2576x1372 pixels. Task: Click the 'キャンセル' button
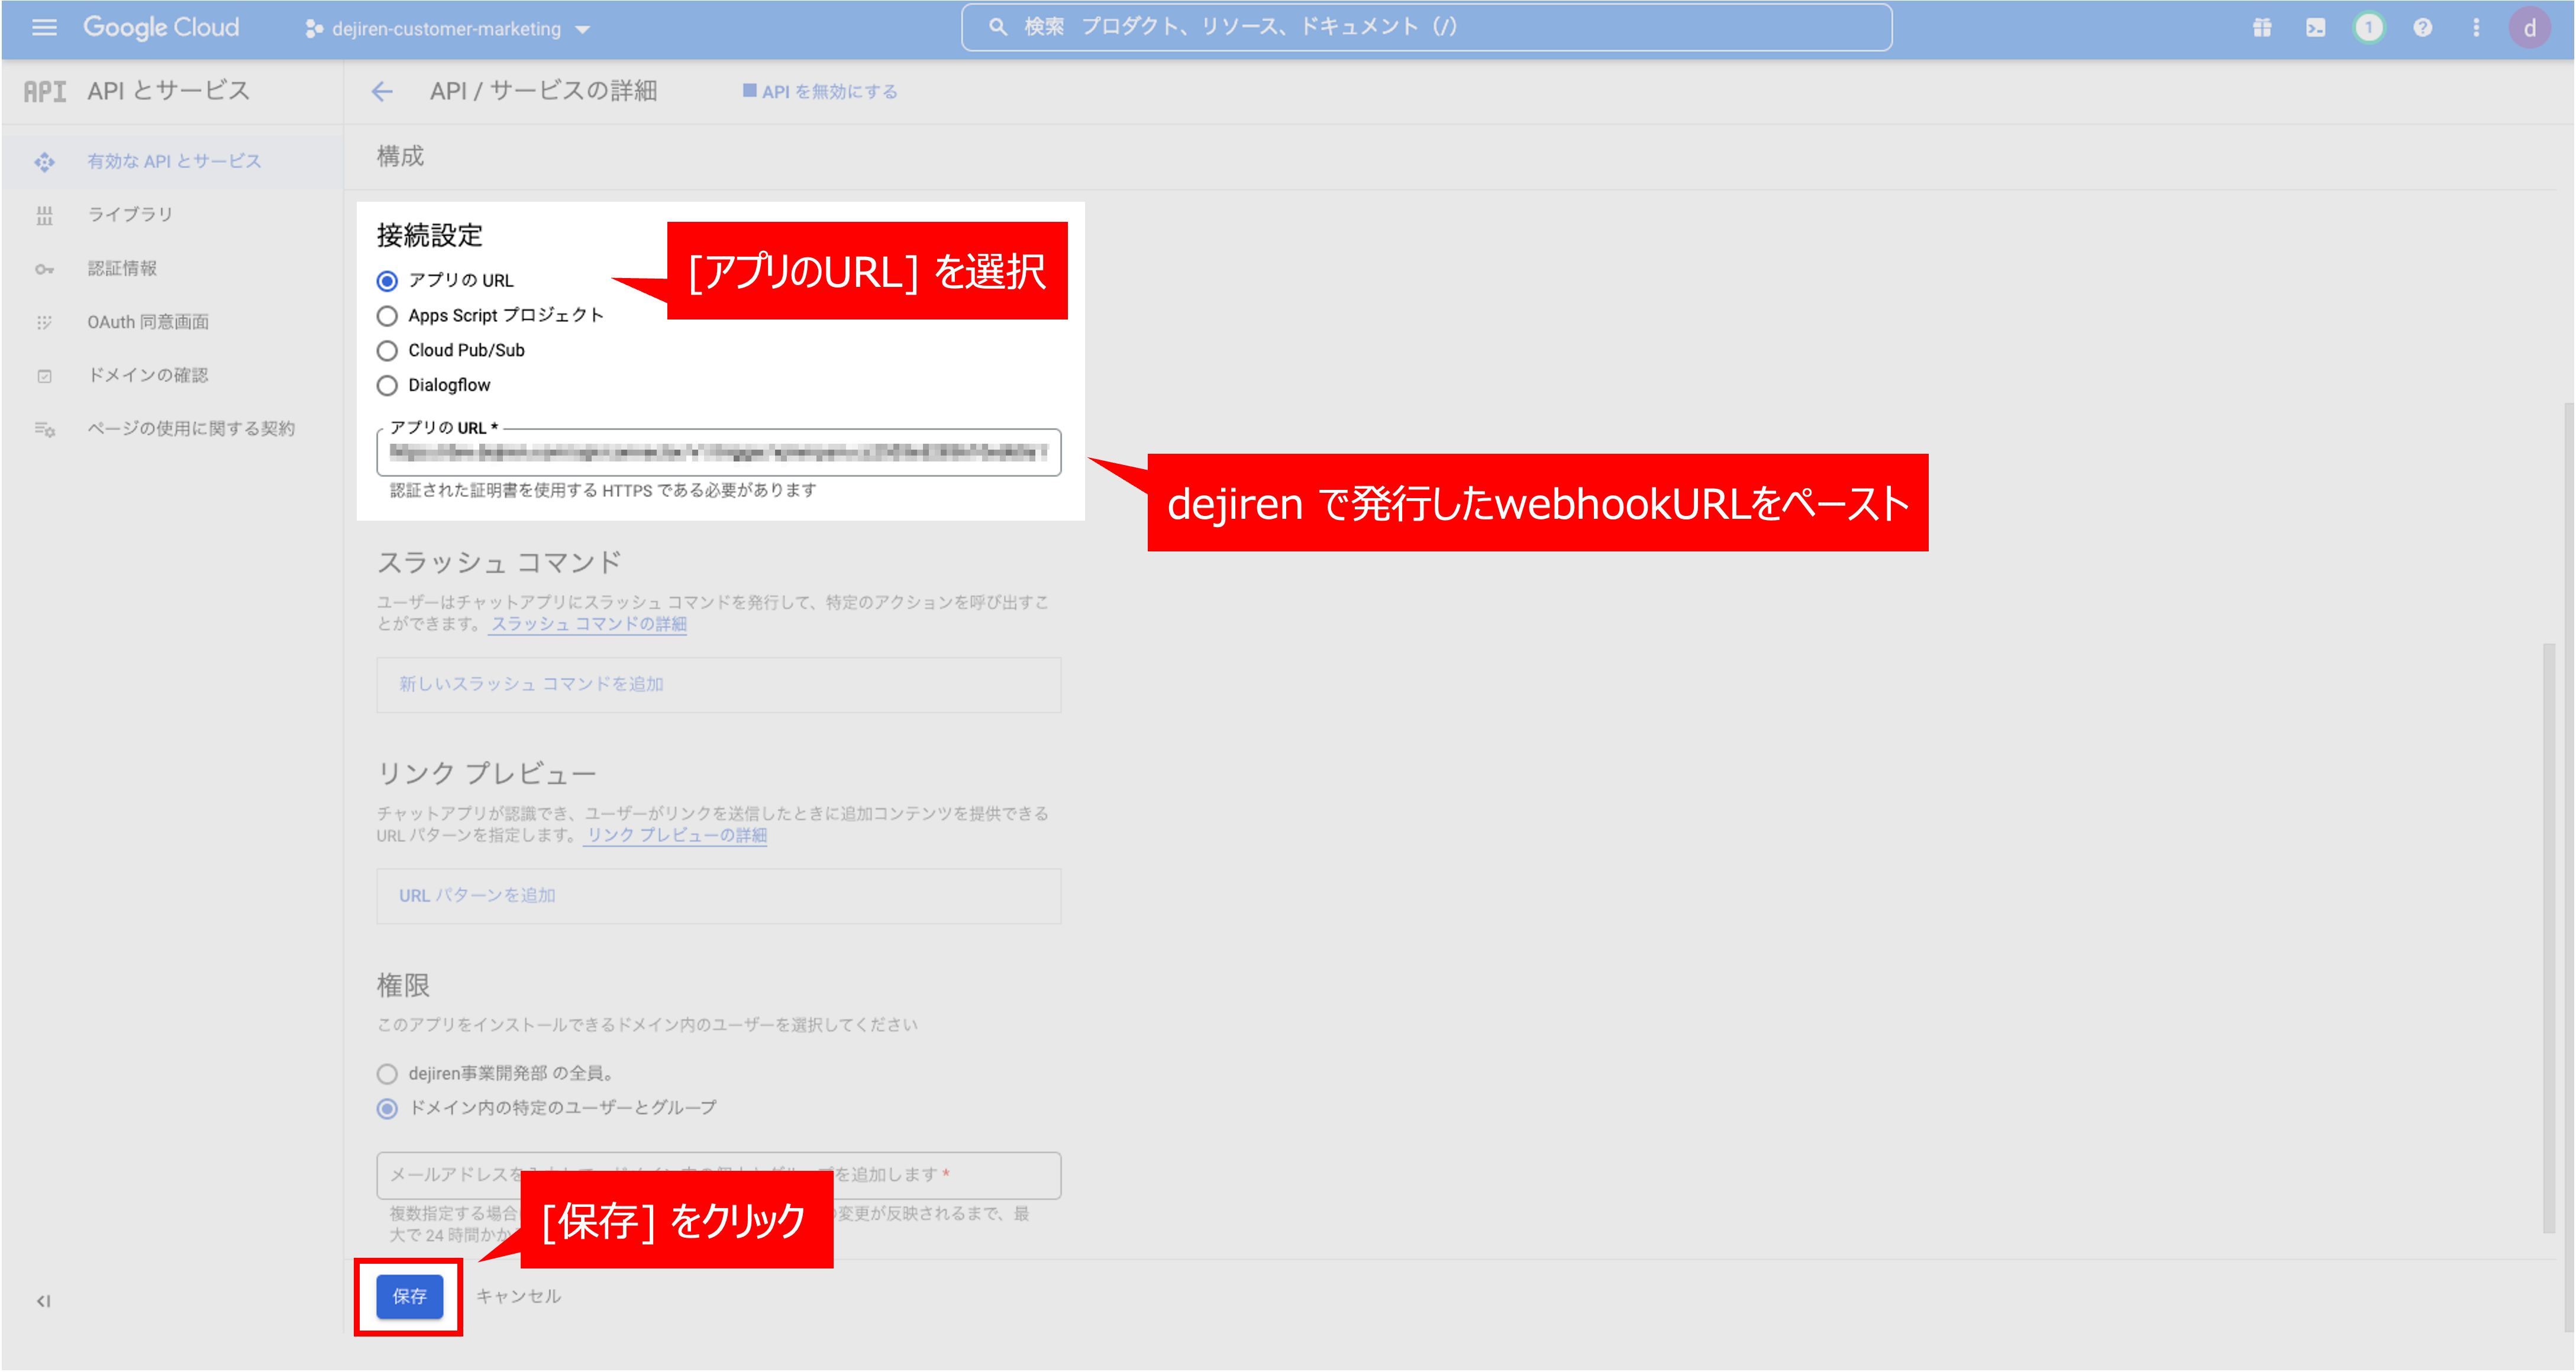pyautogui.click(x=518, y=1296)
